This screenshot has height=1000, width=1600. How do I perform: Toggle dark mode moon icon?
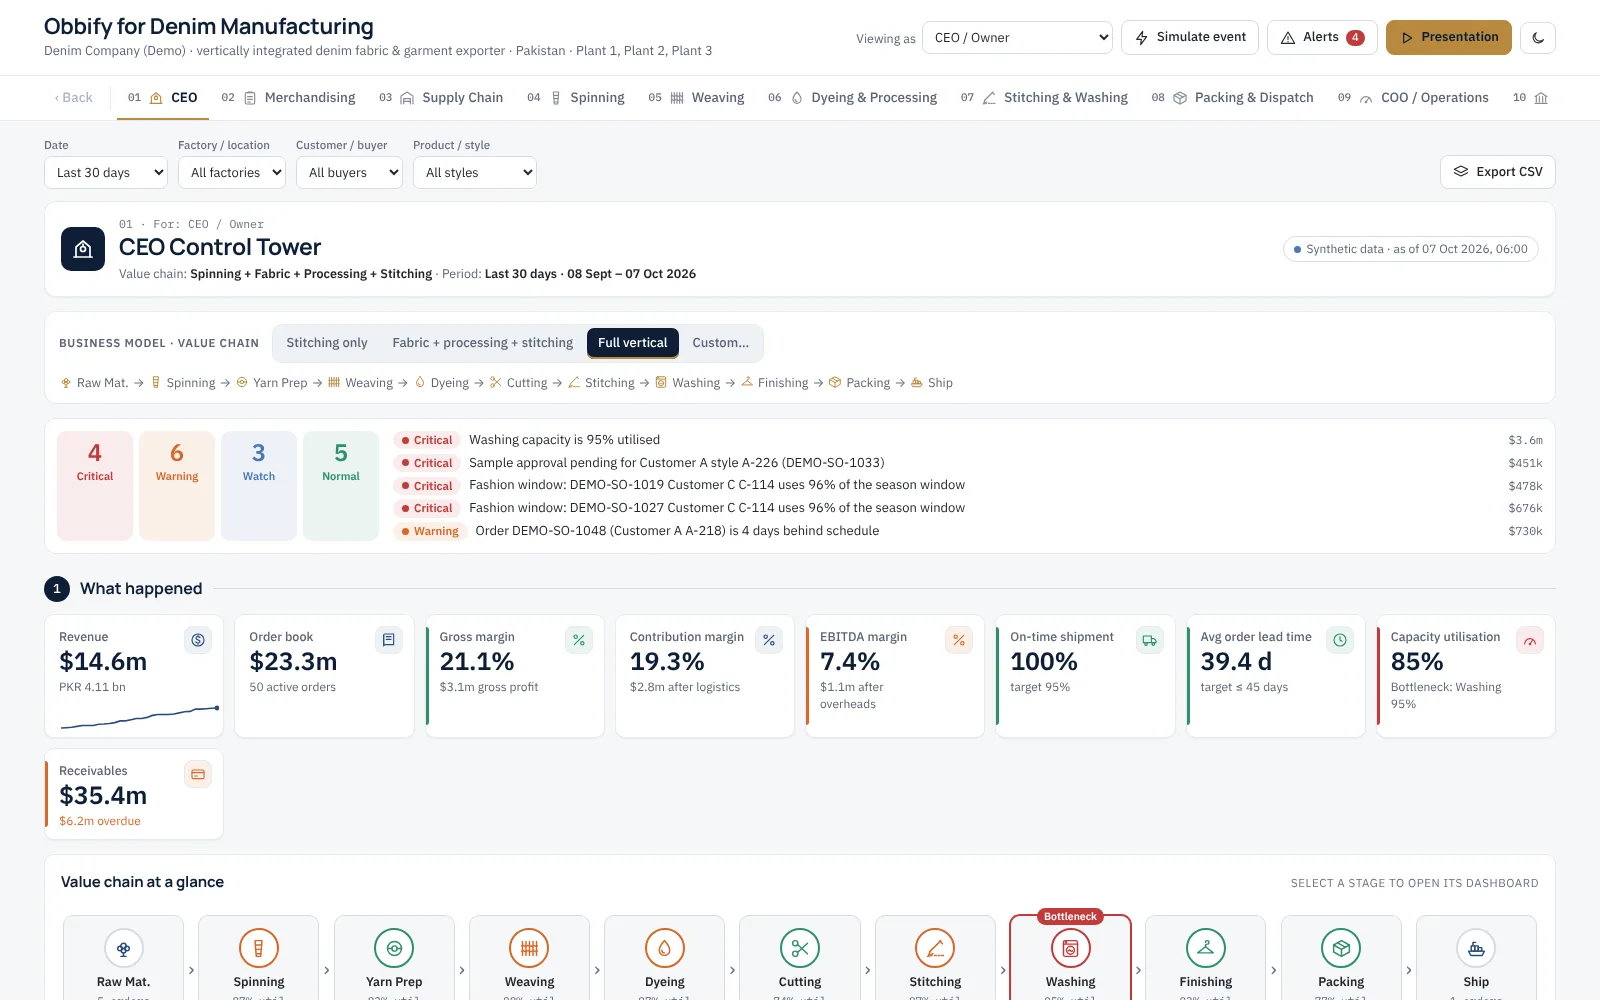[x=1538, y=38]
